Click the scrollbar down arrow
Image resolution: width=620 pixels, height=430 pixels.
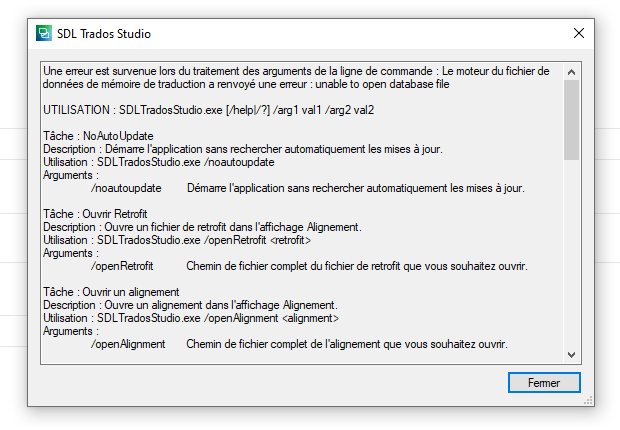click(571, 354)
